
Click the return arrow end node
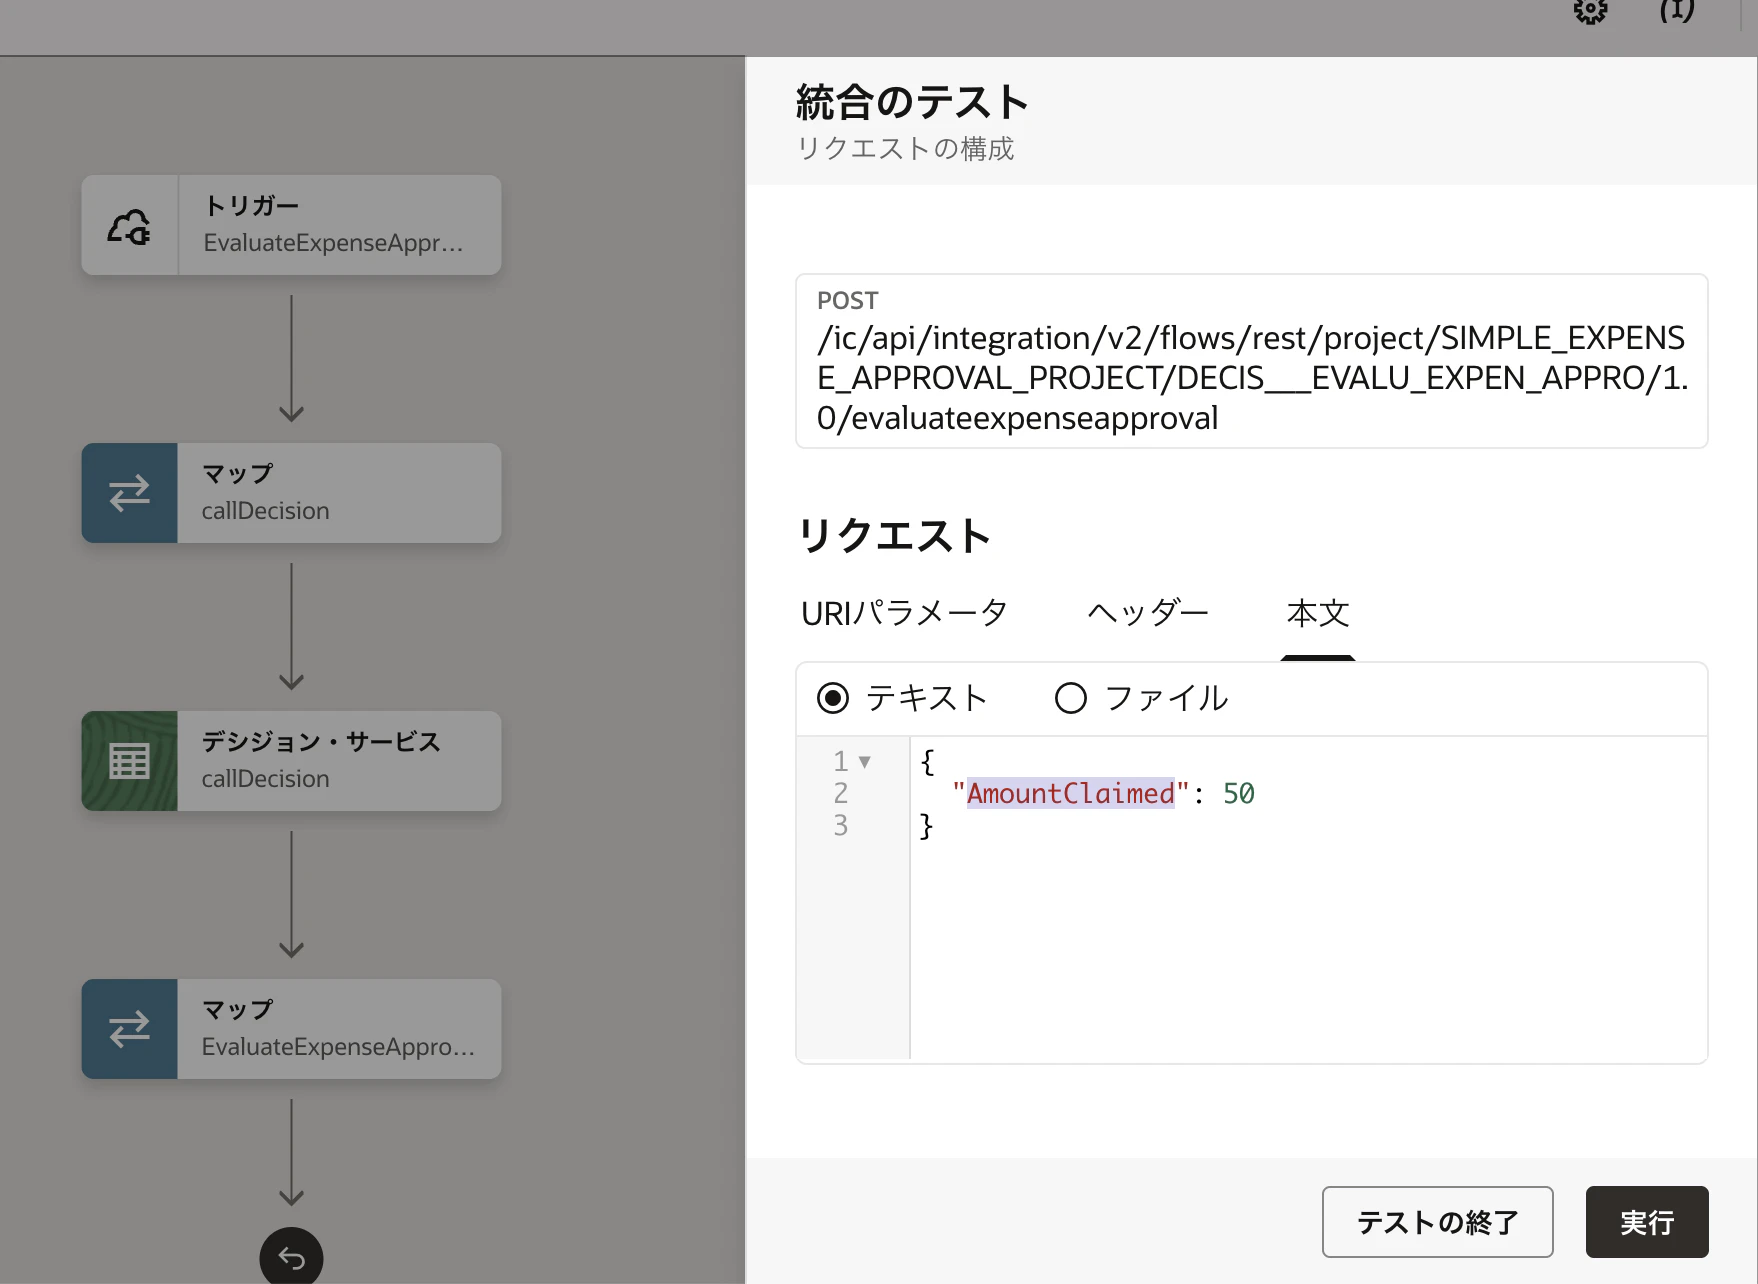coord(291,1257)
